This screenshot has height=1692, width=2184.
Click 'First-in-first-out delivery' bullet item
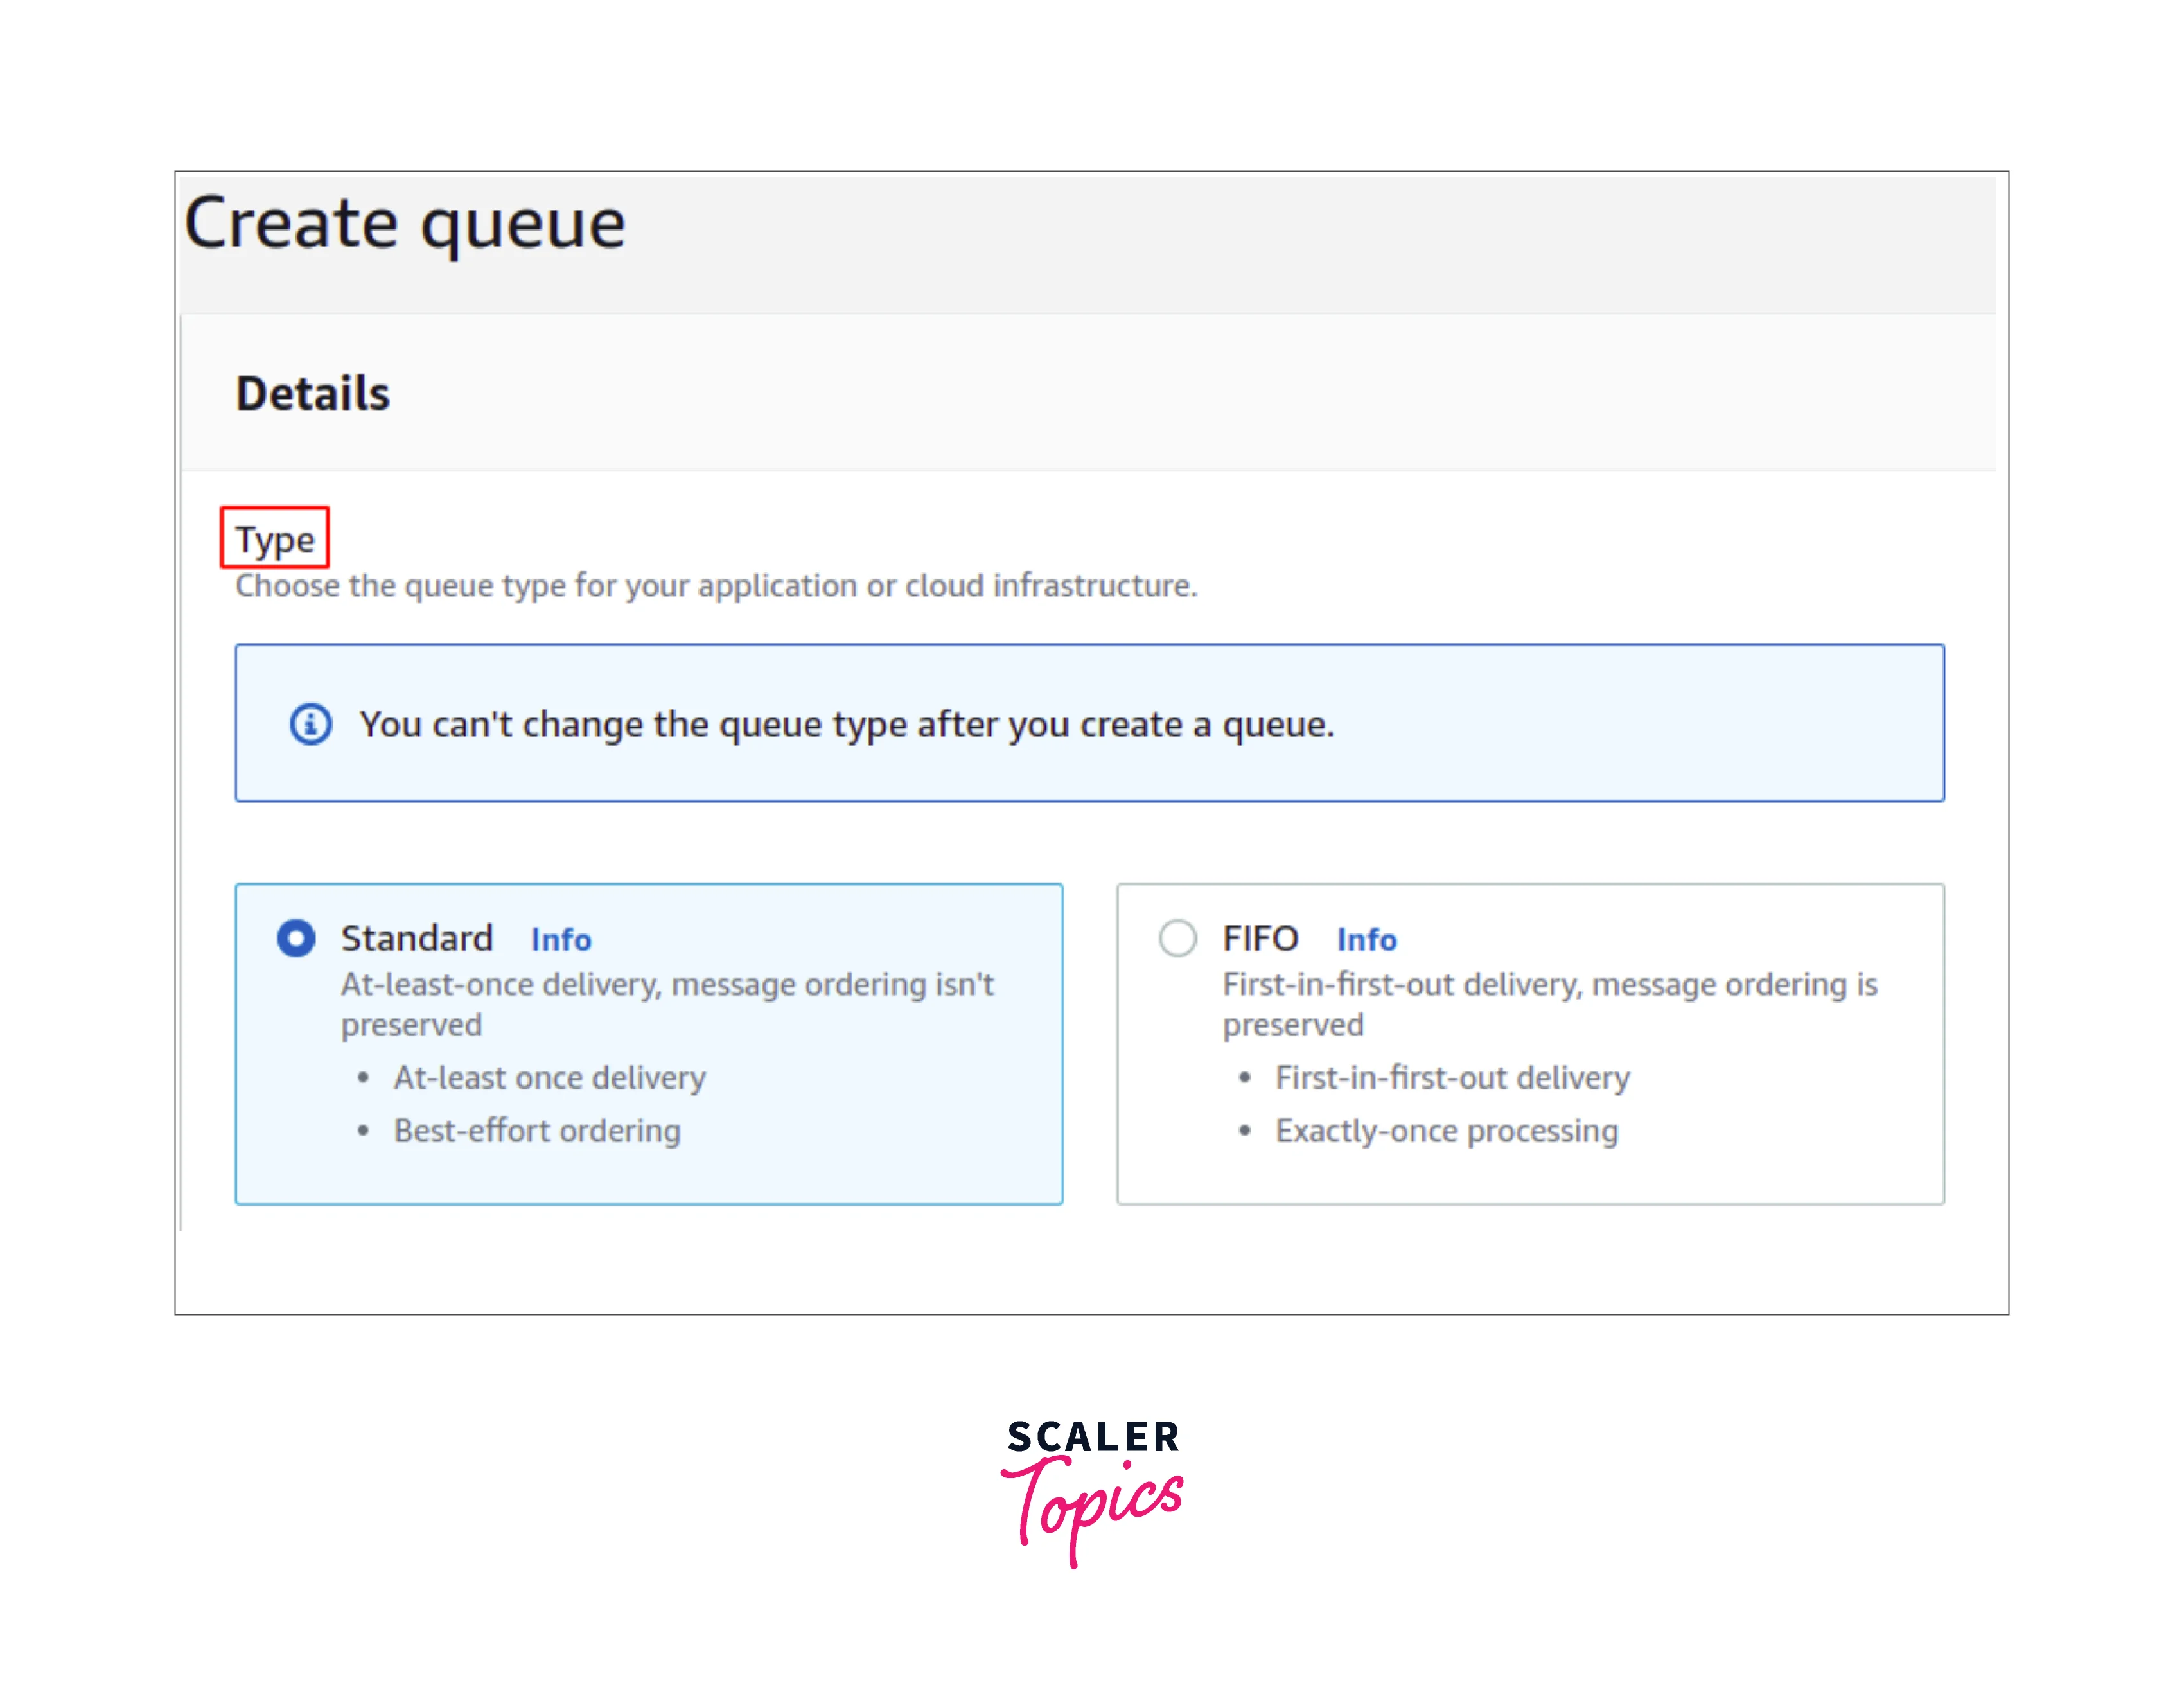(x=1452, y=1077)
